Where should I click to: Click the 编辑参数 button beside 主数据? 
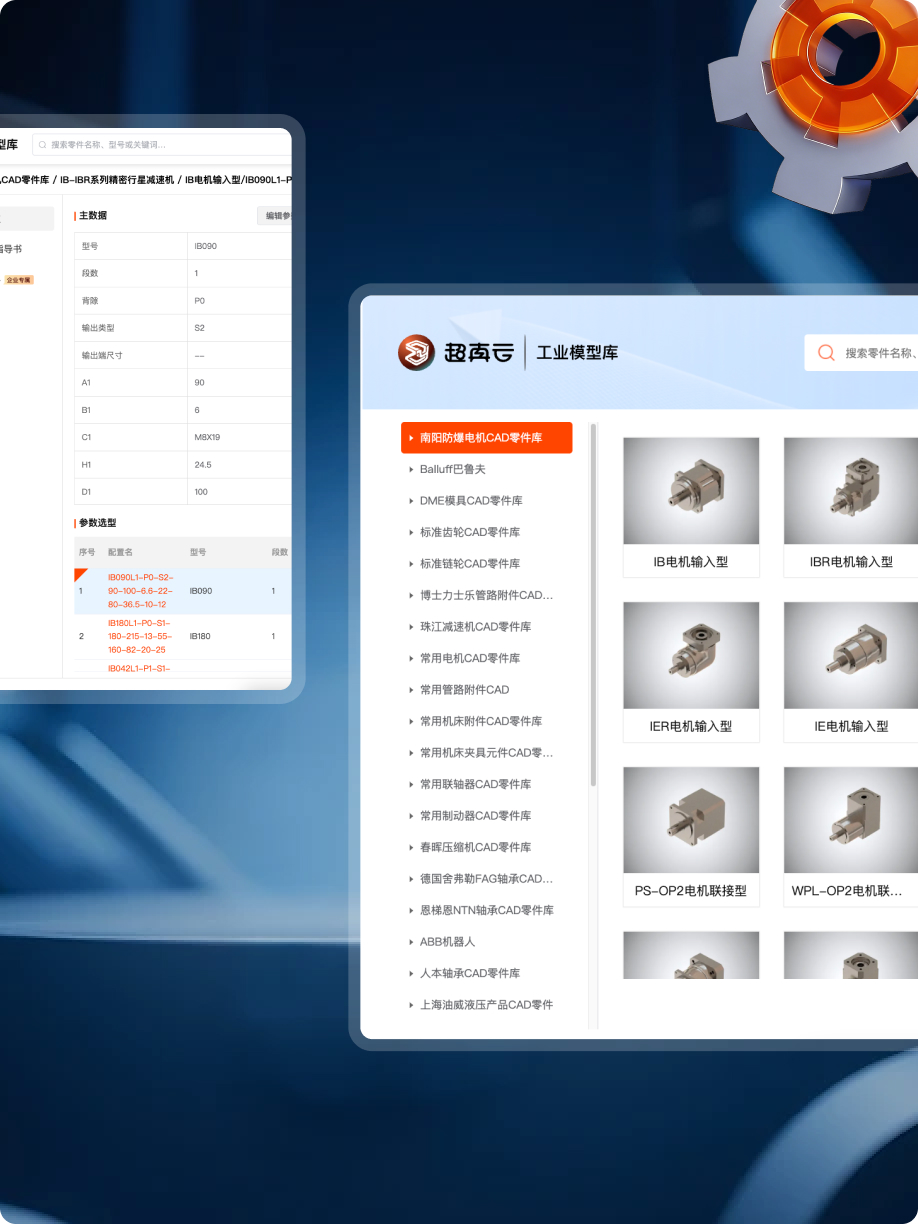[x=276, y=216]
